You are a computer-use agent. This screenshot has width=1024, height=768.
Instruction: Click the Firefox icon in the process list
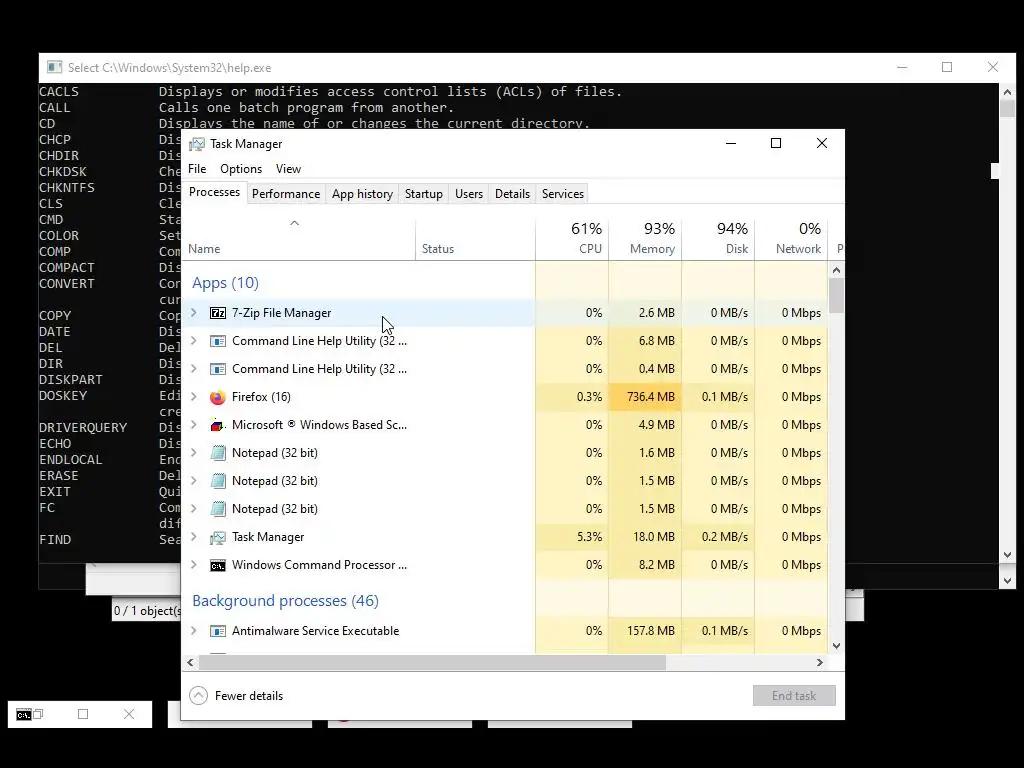217,397
